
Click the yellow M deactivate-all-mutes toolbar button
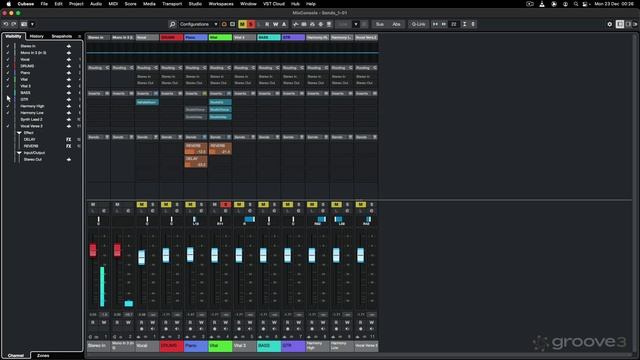[242, 24]
